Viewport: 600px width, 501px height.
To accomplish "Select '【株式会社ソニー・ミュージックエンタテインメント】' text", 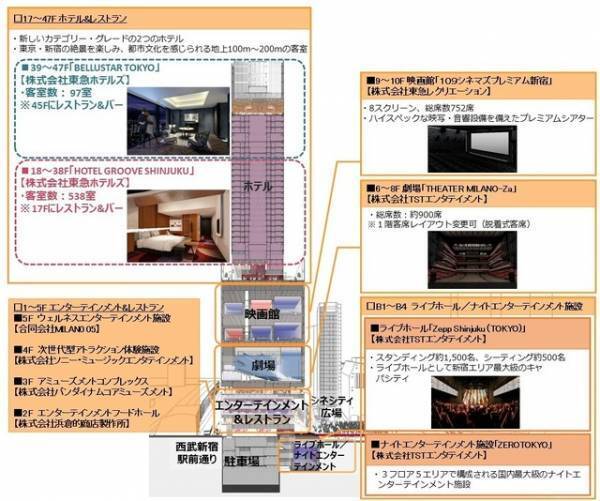I will (x=103, y=360).
